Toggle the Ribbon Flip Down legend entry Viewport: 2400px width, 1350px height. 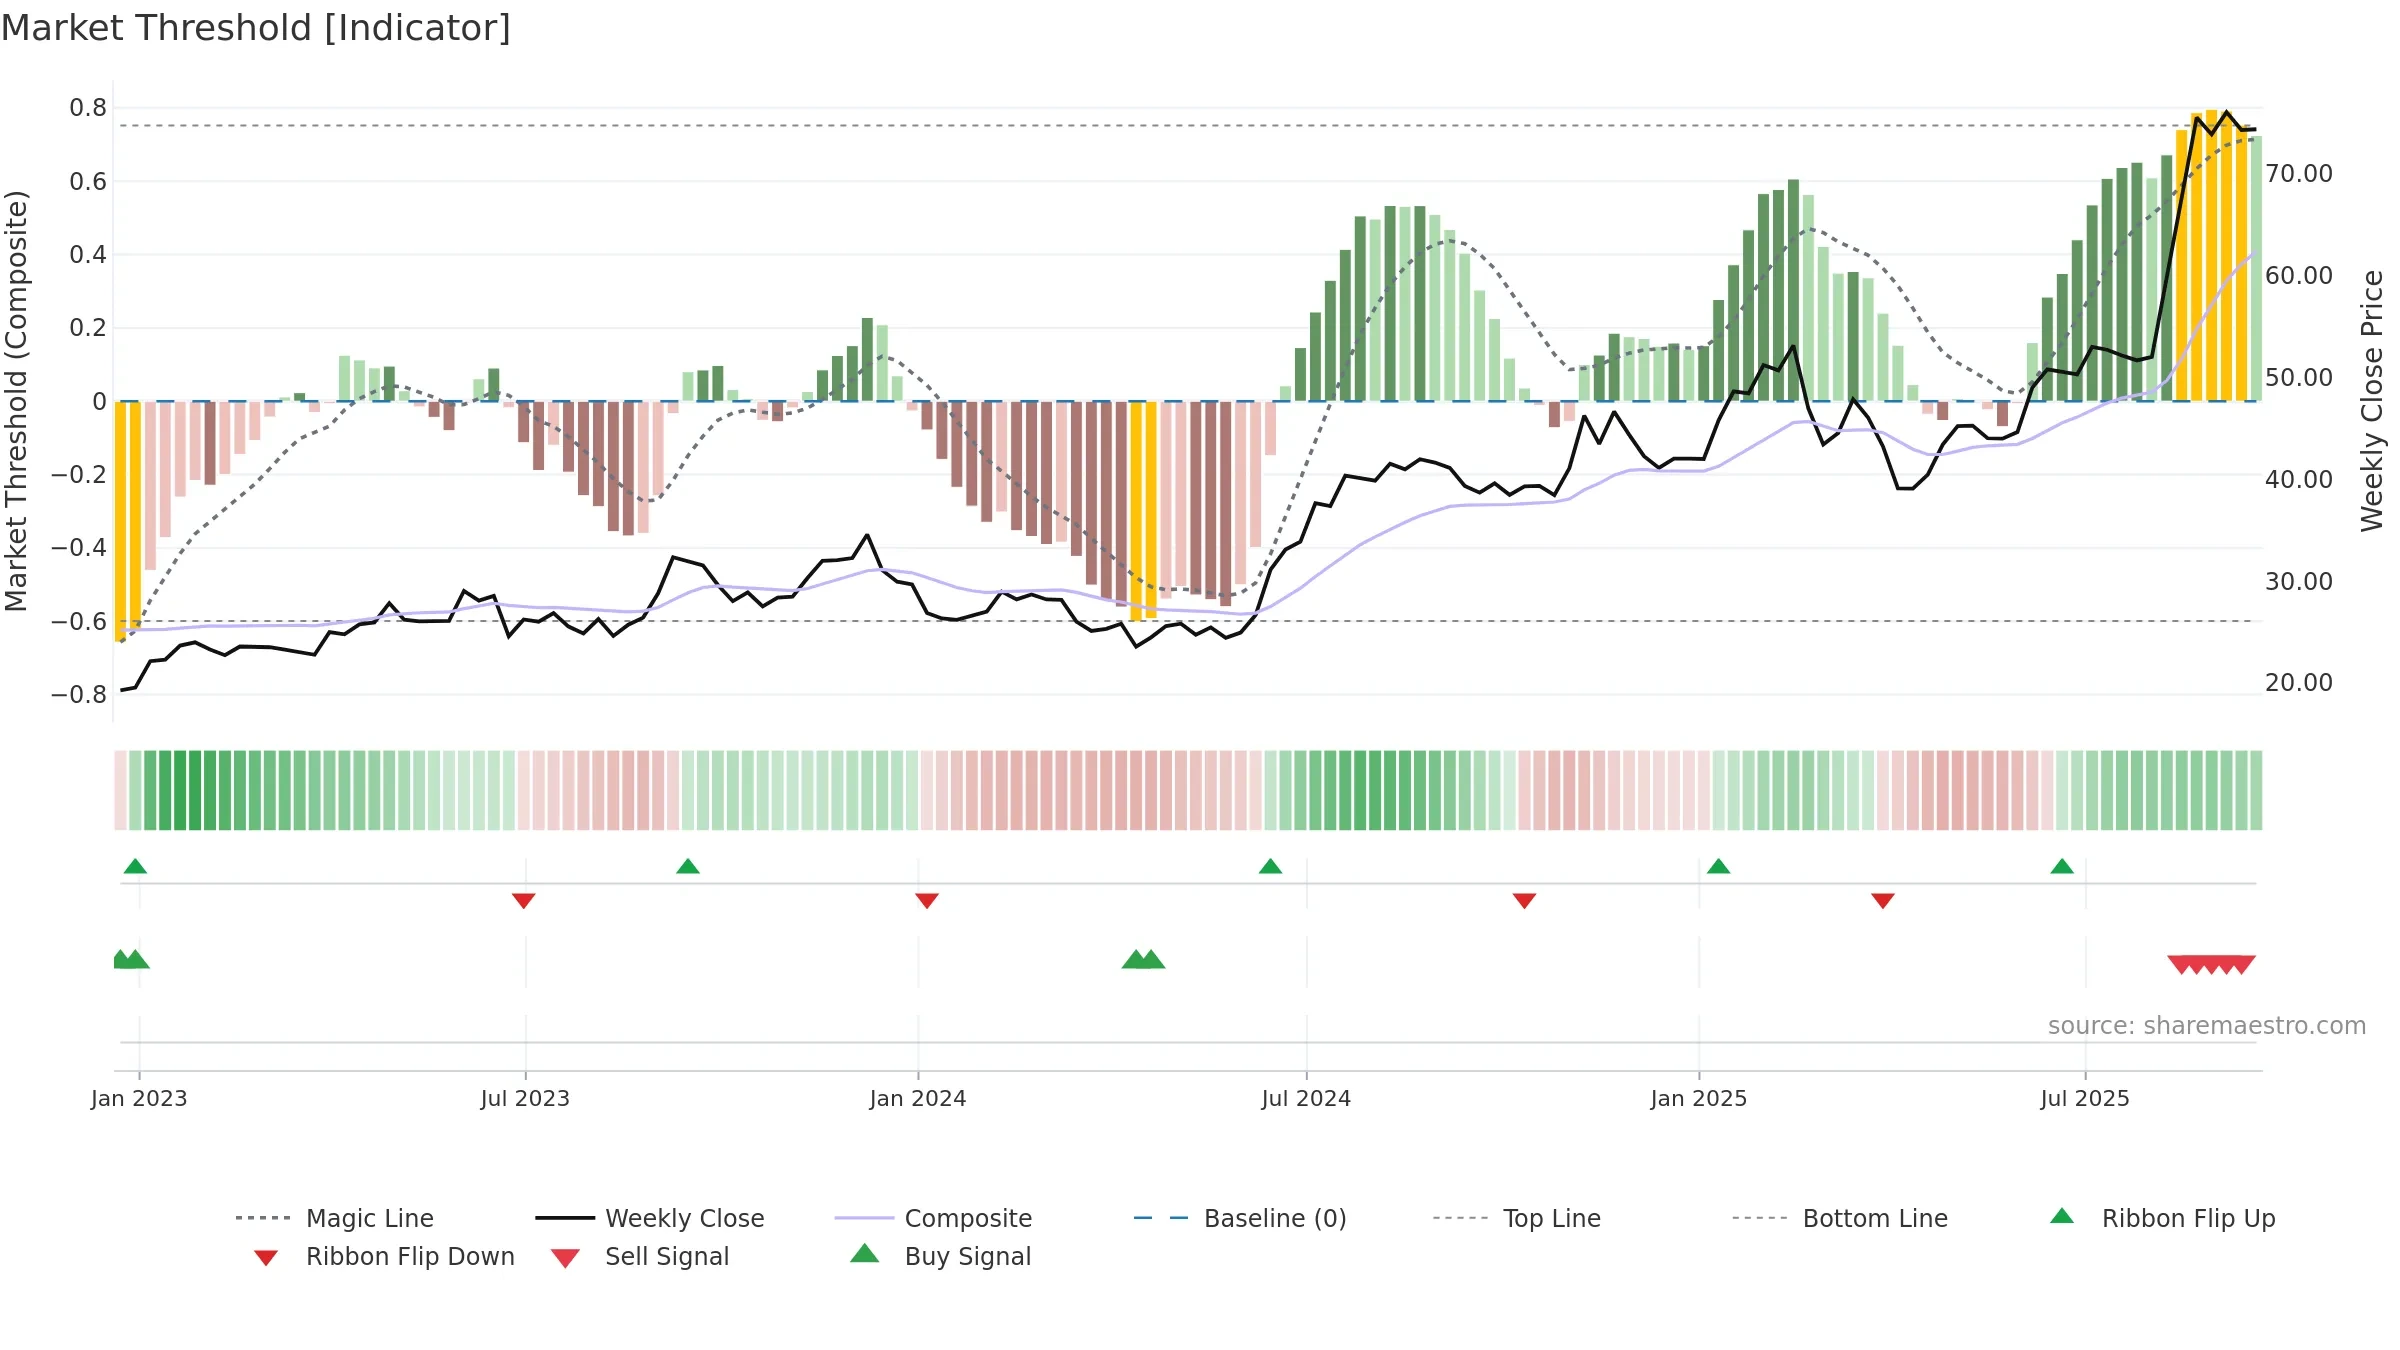(x=383, y=1256)
